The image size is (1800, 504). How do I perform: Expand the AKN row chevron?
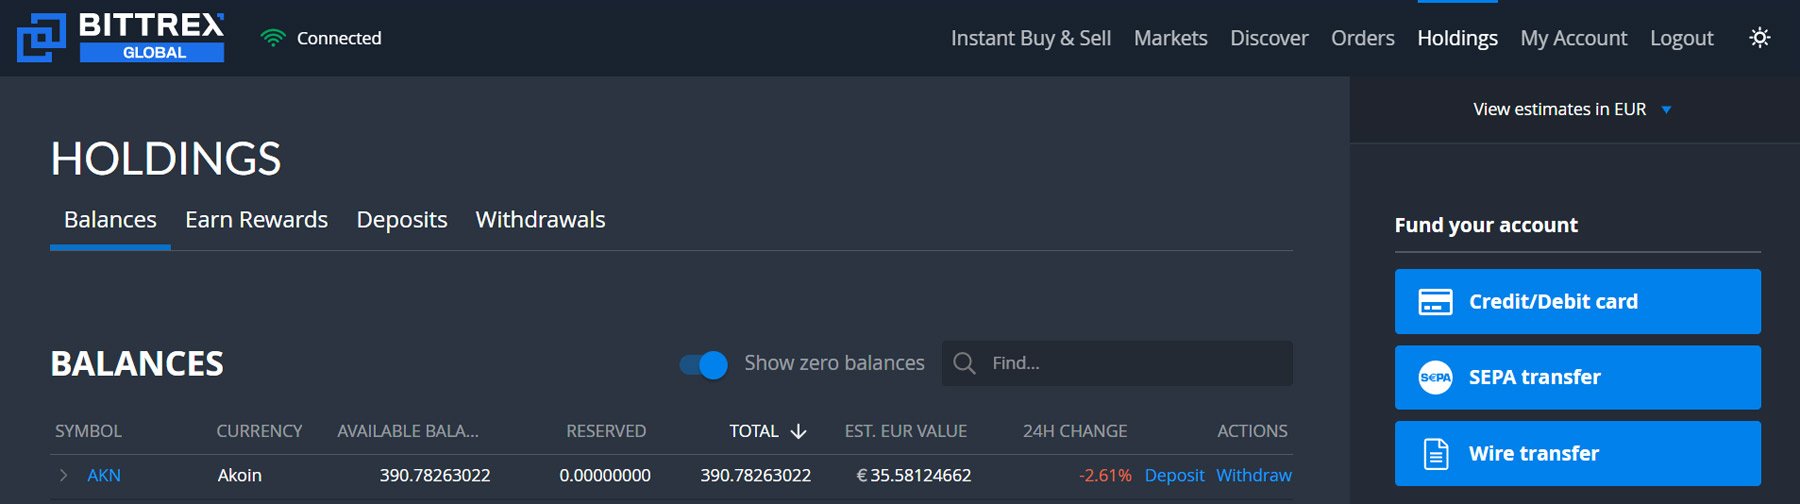pyautogui.click(x=64, y=475)
